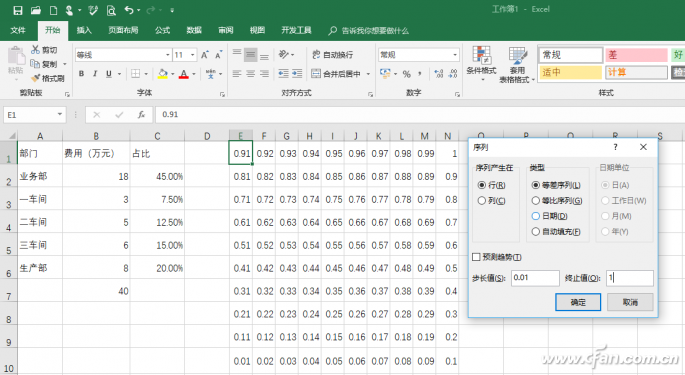
Task: Click the center text horizontally icon
Action: tap(250, 74)
